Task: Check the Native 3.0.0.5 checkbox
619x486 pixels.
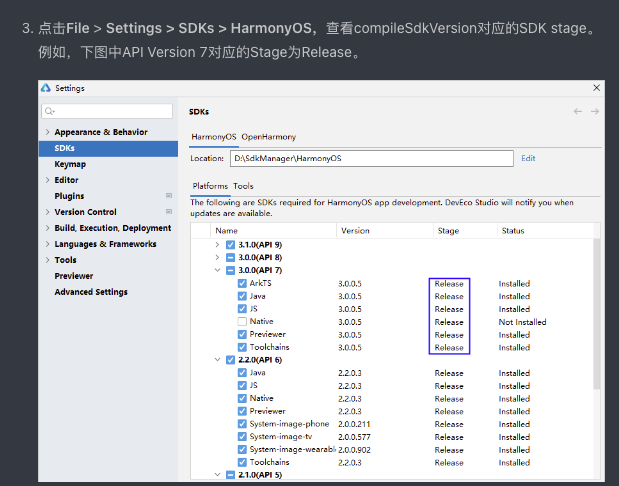Action: 242,321
